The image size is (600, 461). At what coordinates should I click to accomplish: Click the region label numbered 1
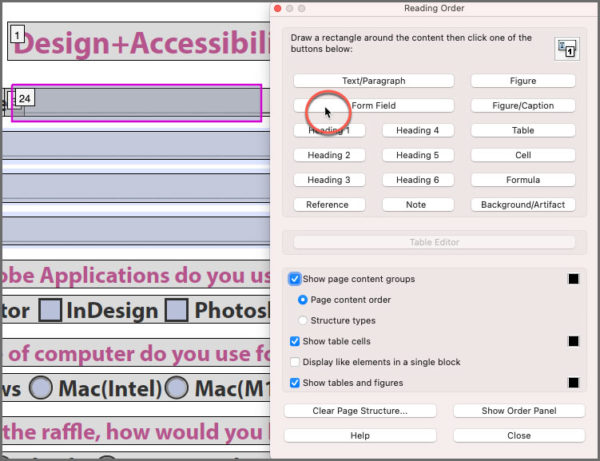(x=17, y=36)
